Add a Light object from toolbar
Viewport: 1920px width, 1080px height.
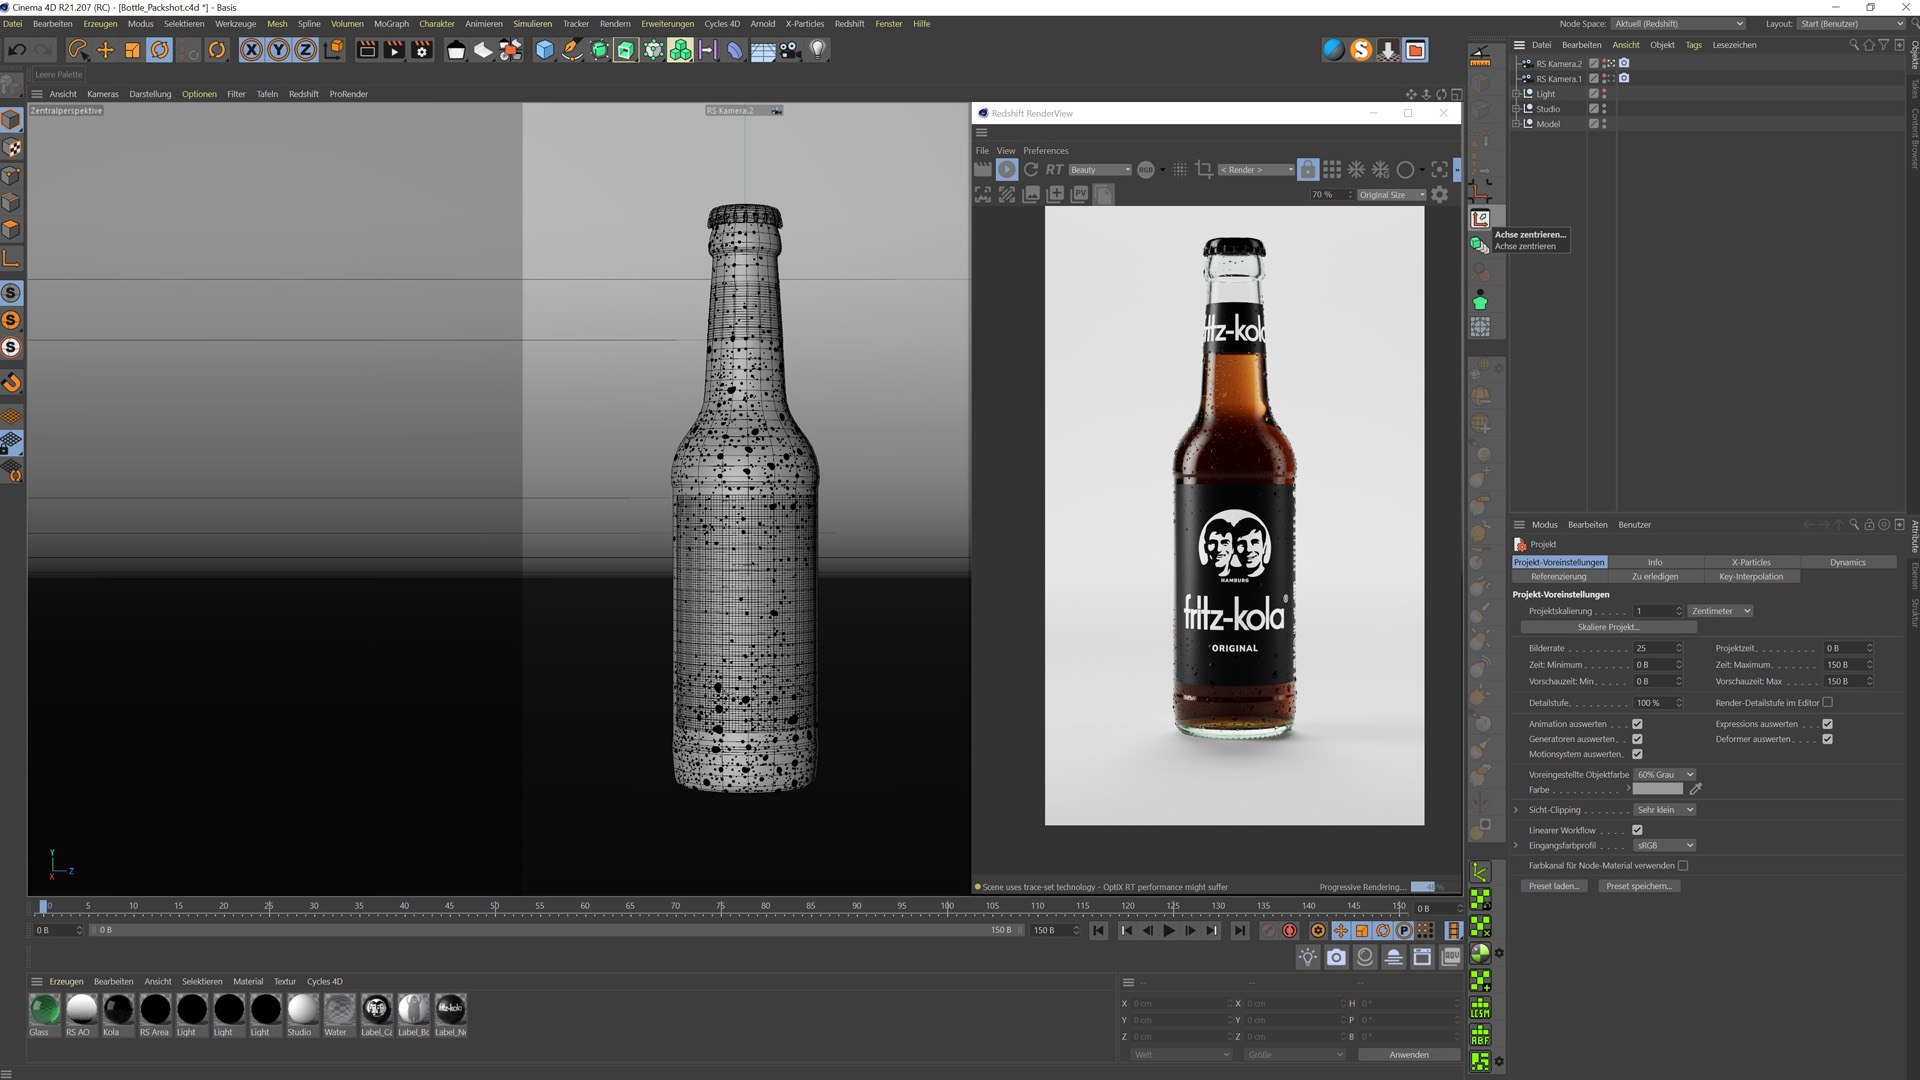point(818,49)
